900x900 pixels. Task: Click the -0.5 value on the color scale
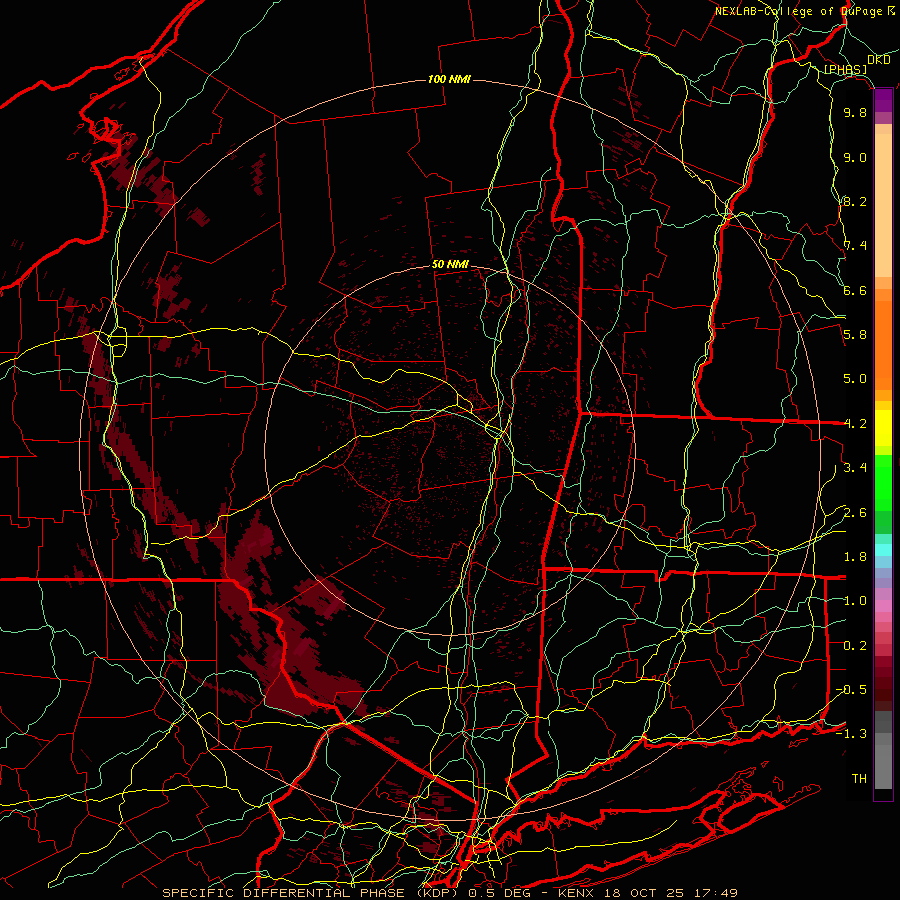coord(852,690)
